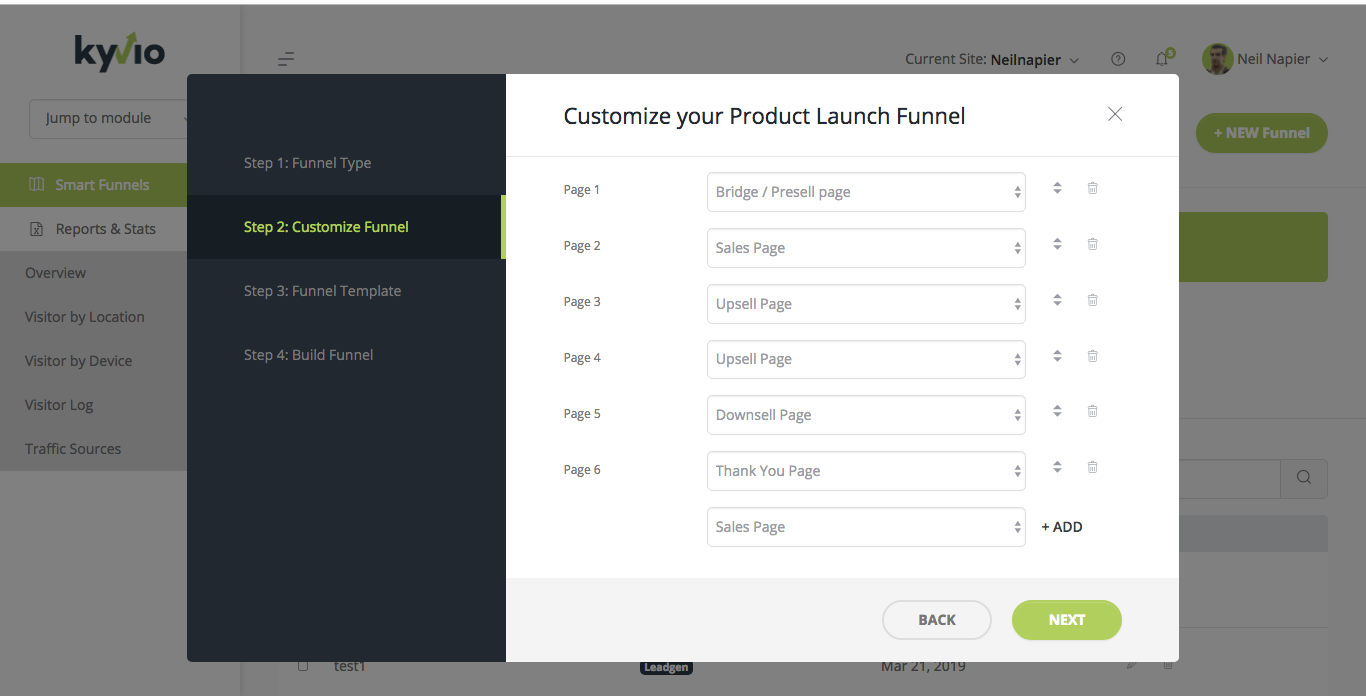The width and height of the screenshot is (1366, 696).
Task: Open Visitor by Location
Action: tap(85, 317)
